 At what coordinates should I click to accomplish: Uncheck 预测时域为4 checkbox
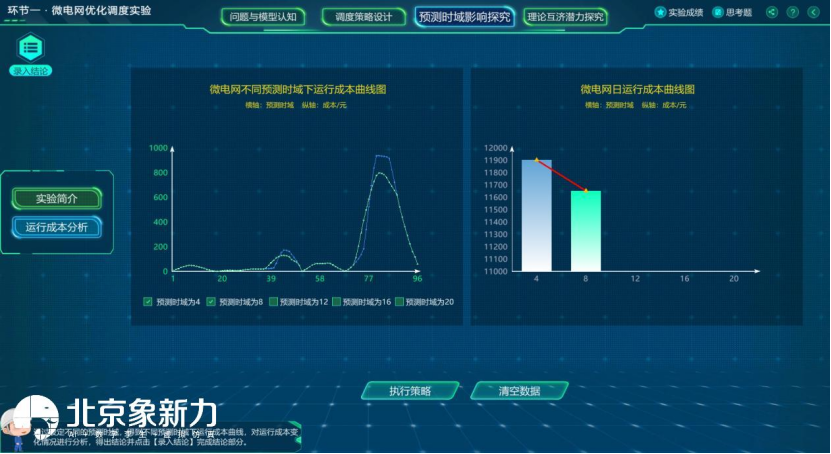click(148, 301)
